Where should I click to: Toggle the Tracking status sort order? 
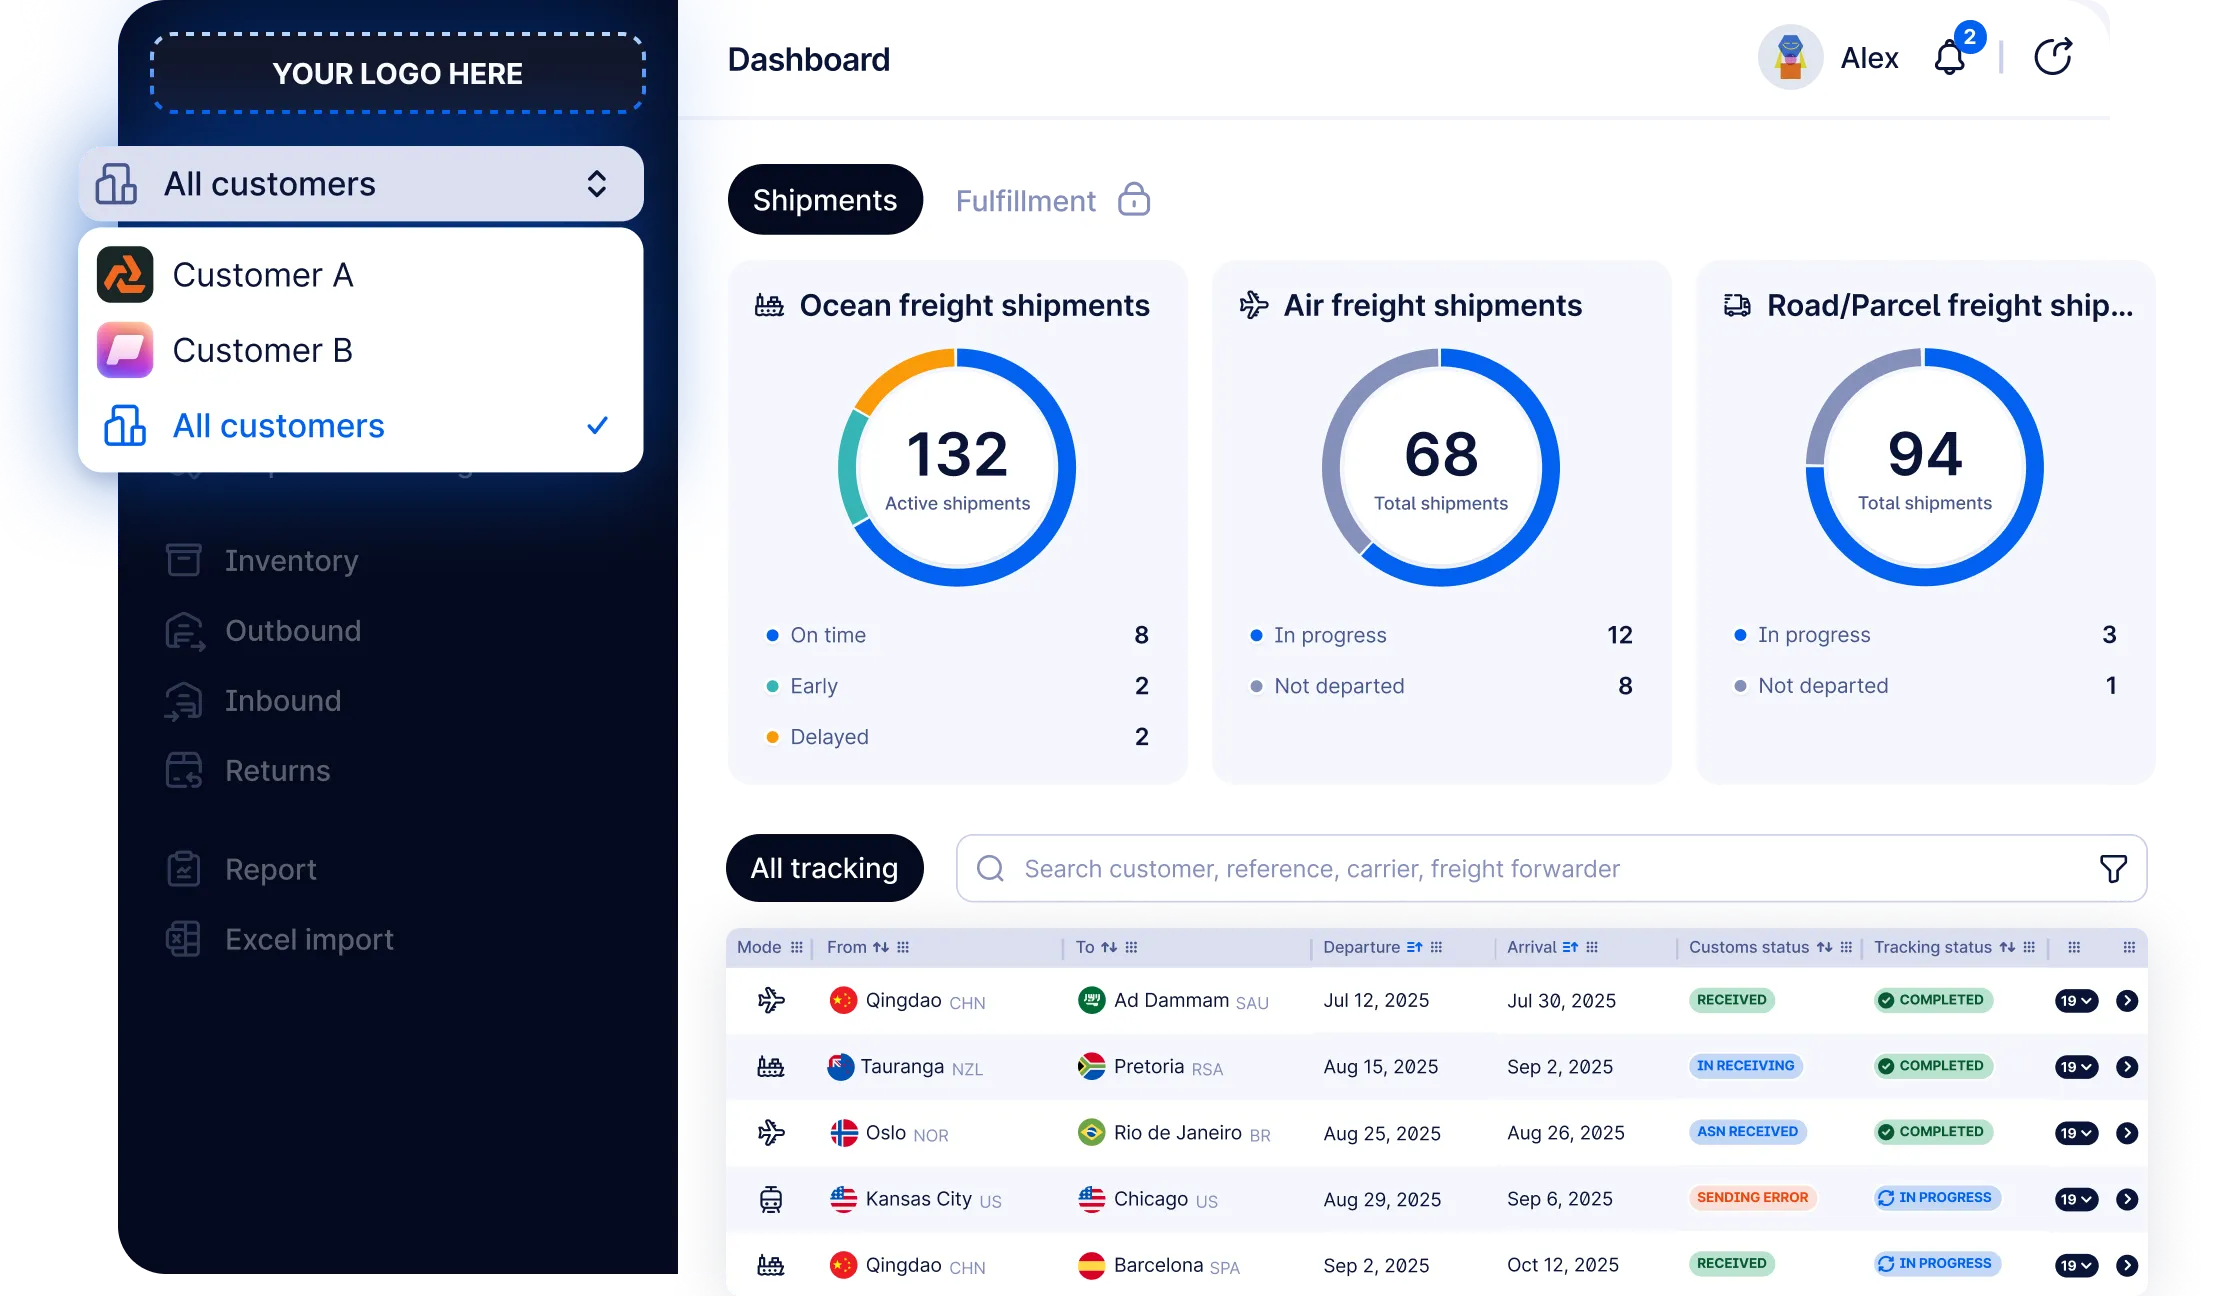2008,947
